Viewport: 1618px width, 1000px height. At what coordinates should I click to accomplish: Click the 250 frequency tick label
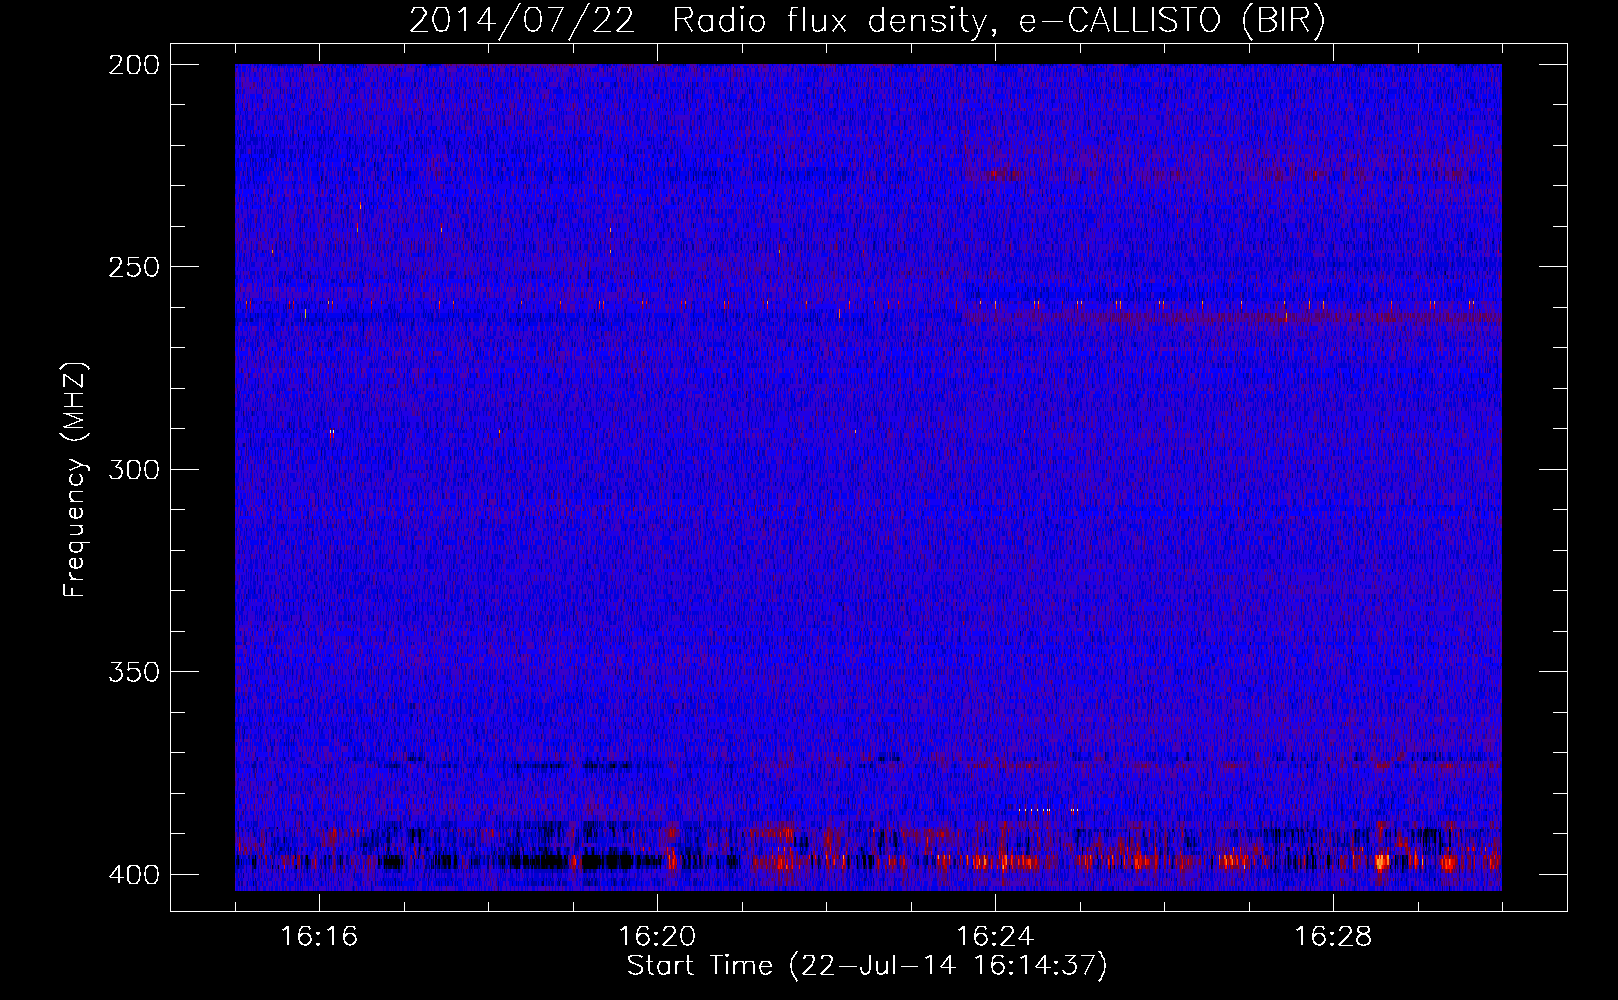point(133,267)
